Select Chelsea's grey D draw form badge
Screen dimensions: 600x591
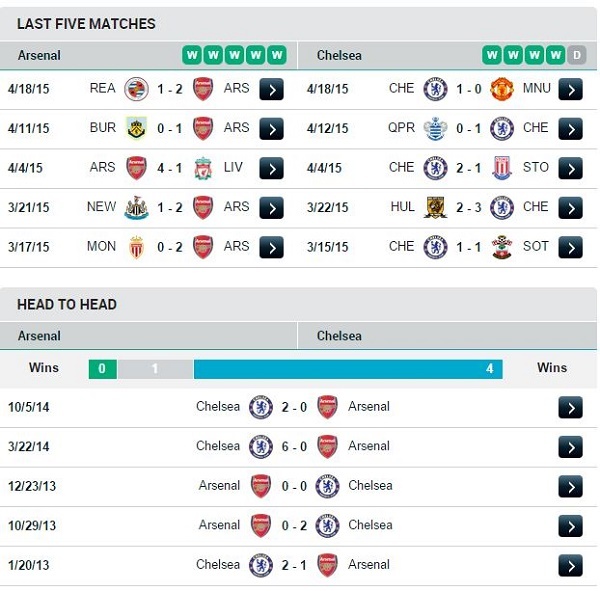point(577,55)
